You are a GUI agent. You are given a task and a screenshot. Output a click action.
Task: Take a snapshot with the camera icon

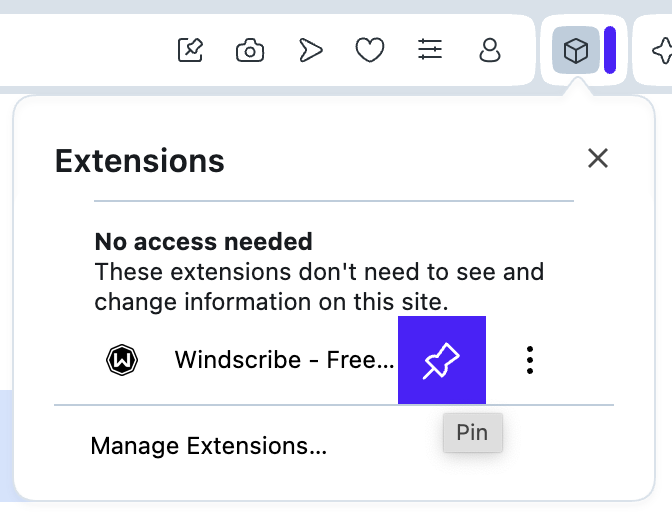click(250, 50)
